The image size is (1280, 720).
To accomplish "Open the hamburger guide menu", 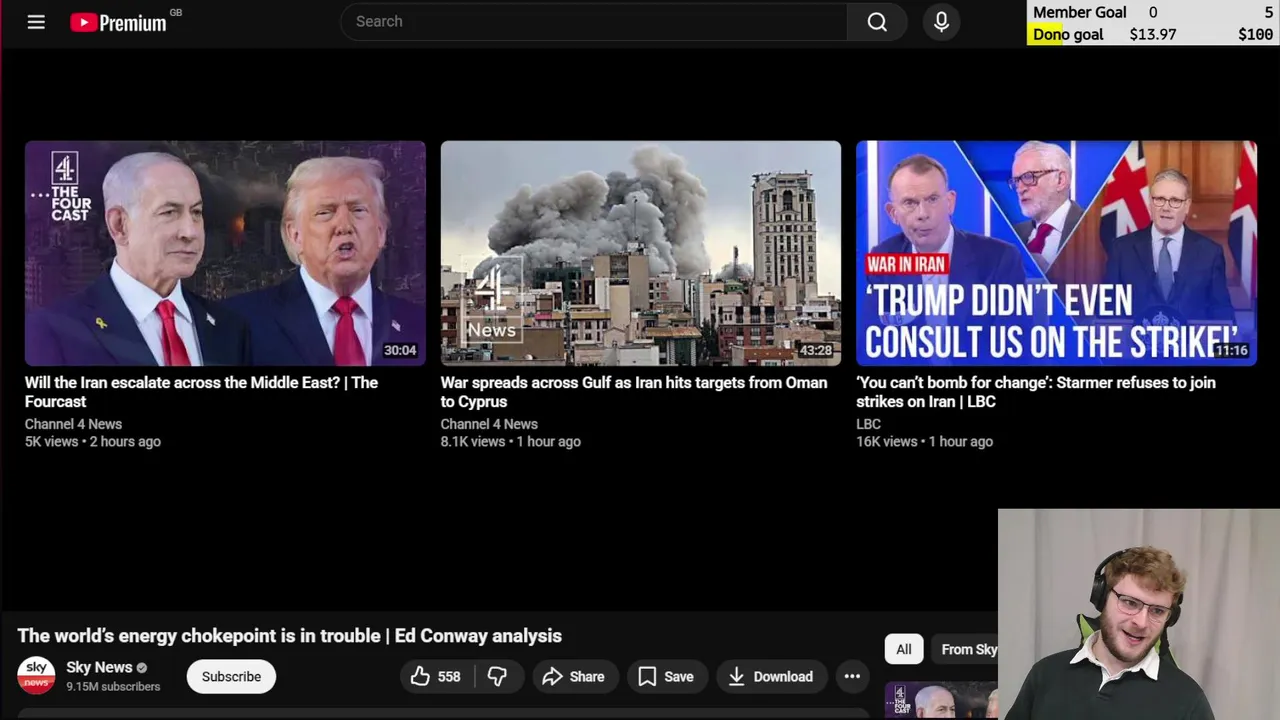I will click(36, 22).
